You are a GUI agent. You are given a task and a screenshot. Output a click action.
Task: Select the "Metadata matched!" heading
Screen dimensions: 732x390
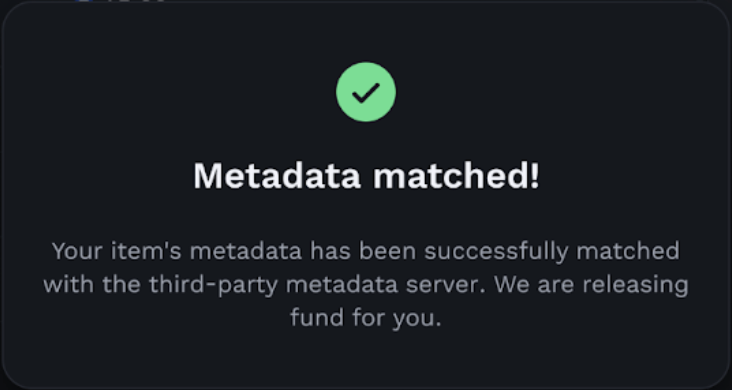(x=366, y=176)
